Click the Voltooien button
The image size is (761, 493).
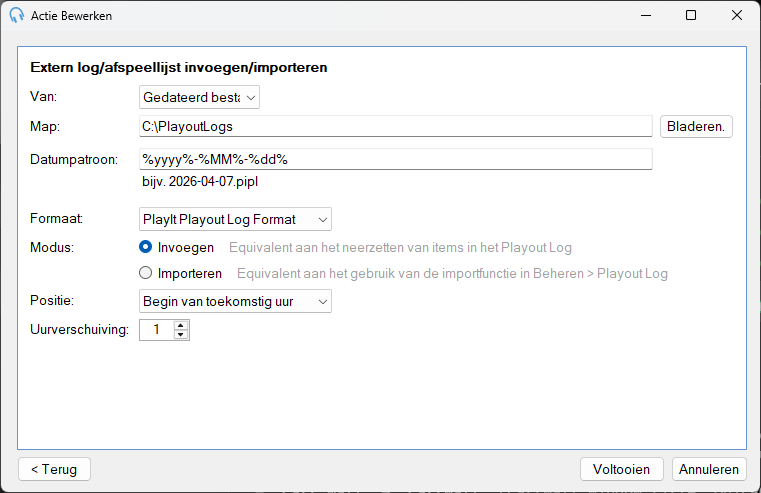point(621,469)
